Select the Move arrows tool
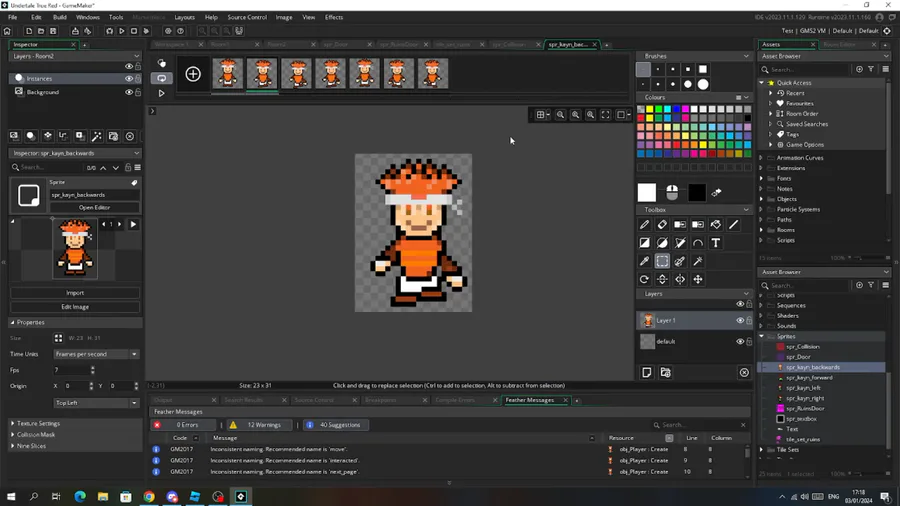Image resolution: width=900 pixels, height=506 pixels. pos(698,279)
